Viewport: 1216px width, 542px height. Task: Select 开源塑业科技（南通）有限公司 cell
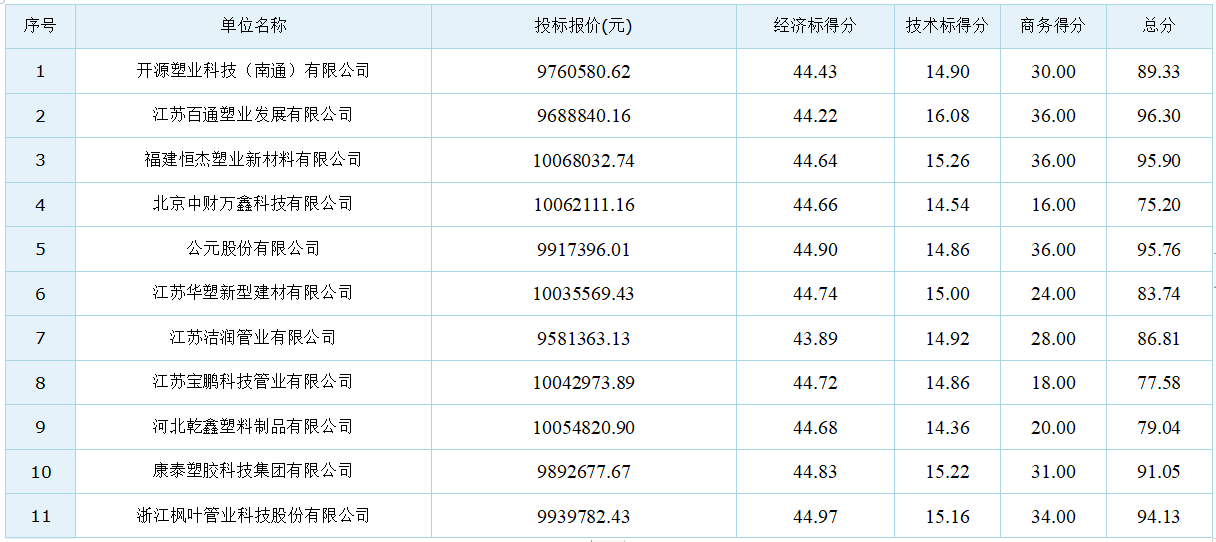coord(253,71)
